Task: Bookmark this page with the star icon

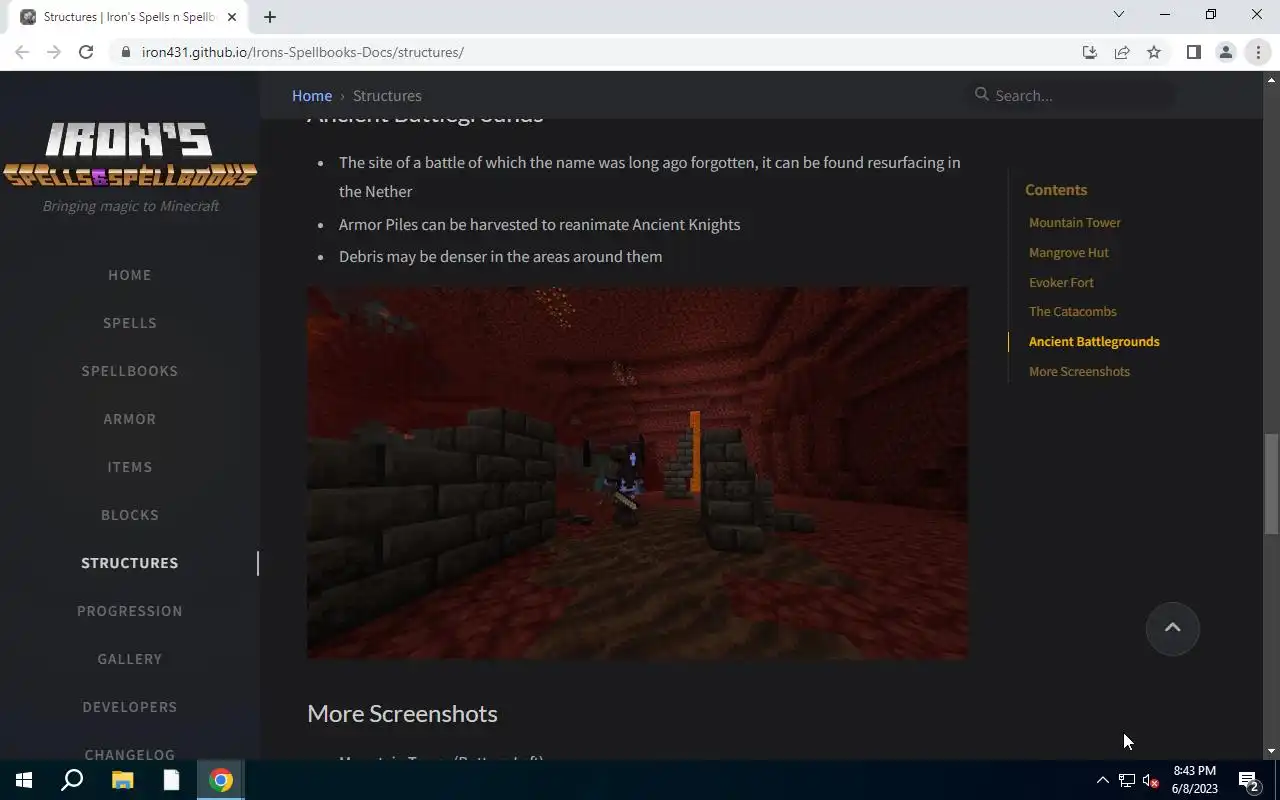Action: tap(1154, 52)
